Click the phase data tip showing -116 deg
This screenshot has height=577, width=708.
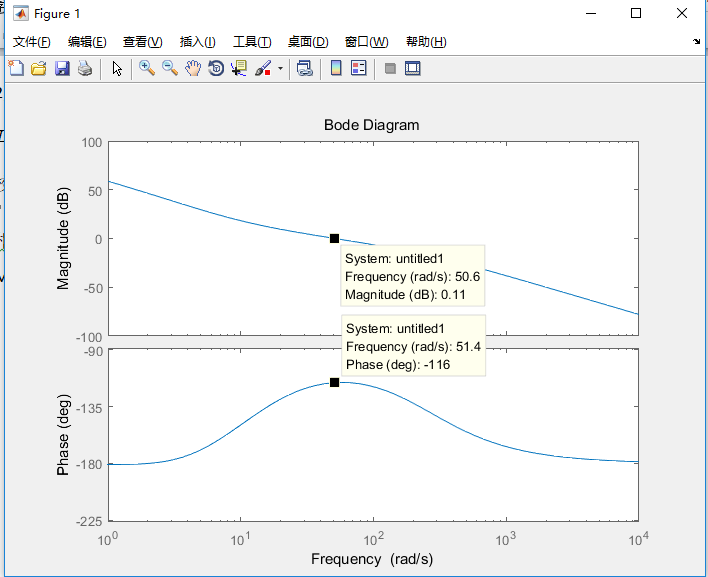(x=413, y=346)
